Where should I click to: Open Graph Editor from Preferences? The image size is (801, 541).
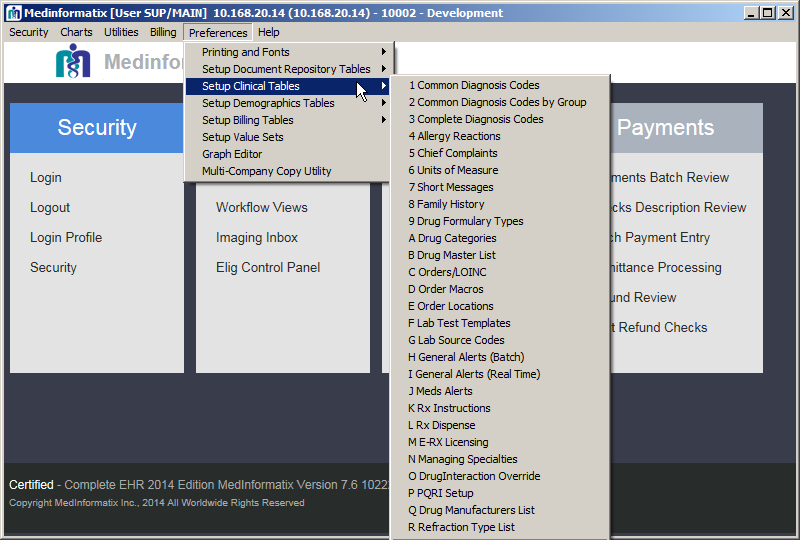[x=289, y=154]
